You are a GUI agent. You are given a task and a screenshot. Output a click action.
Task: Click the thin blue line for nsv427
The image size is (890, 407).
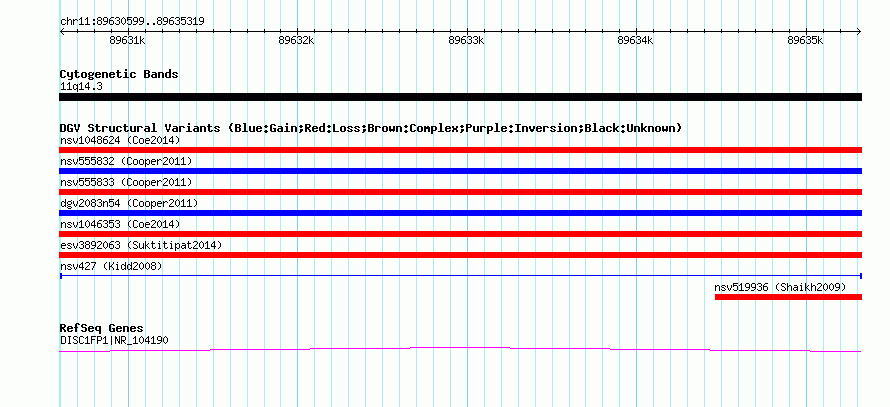point(460,276)
